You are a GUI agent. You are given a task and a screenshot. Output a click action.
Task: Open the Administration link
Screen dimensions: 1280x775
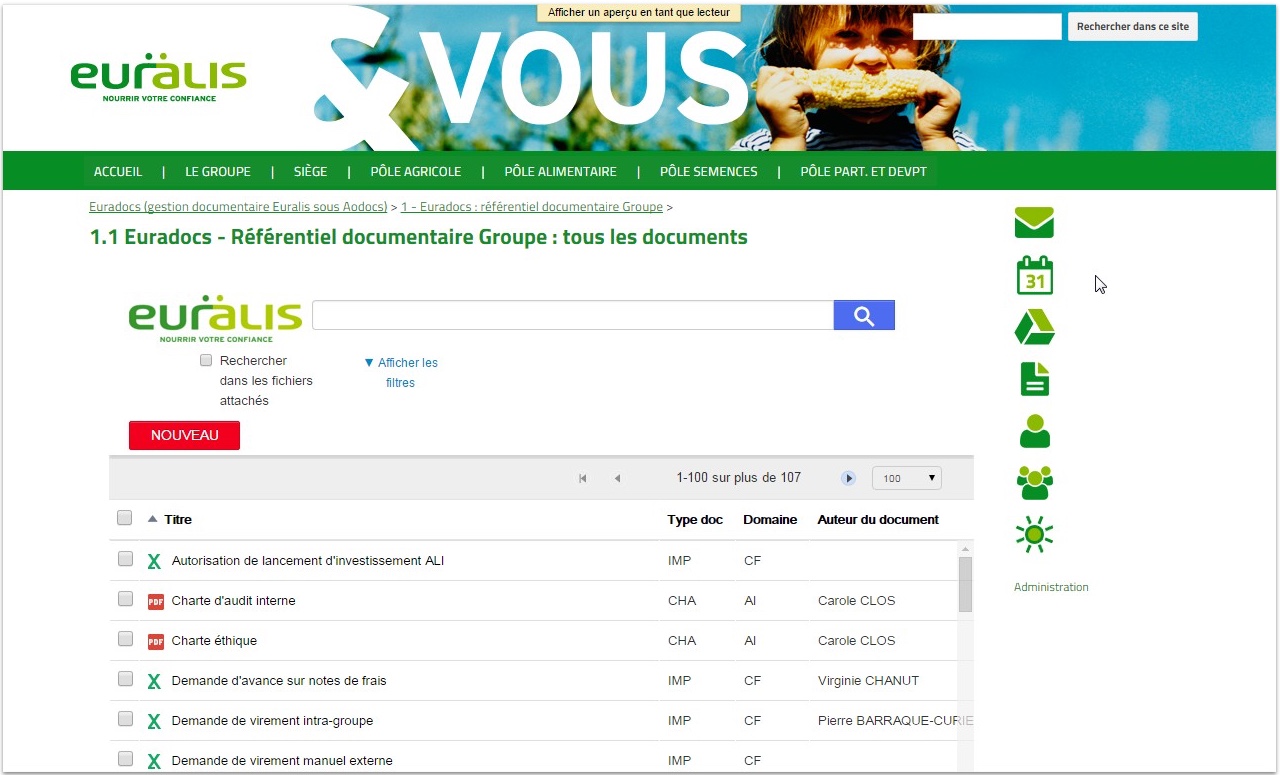[x=1051, y=587]
